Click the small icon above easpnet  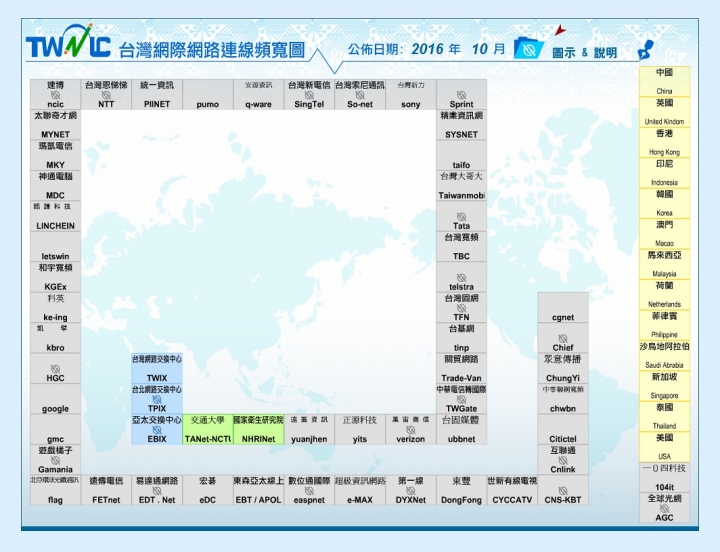[x=309, y=491]
